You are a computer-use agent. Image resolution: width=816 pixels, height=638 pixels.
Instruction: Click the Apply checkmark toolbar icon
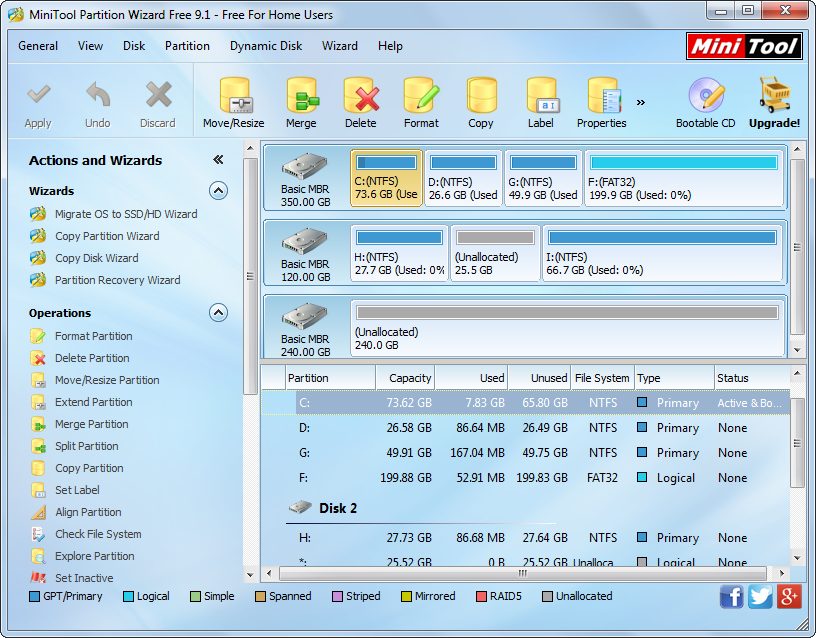coord(38,95)
